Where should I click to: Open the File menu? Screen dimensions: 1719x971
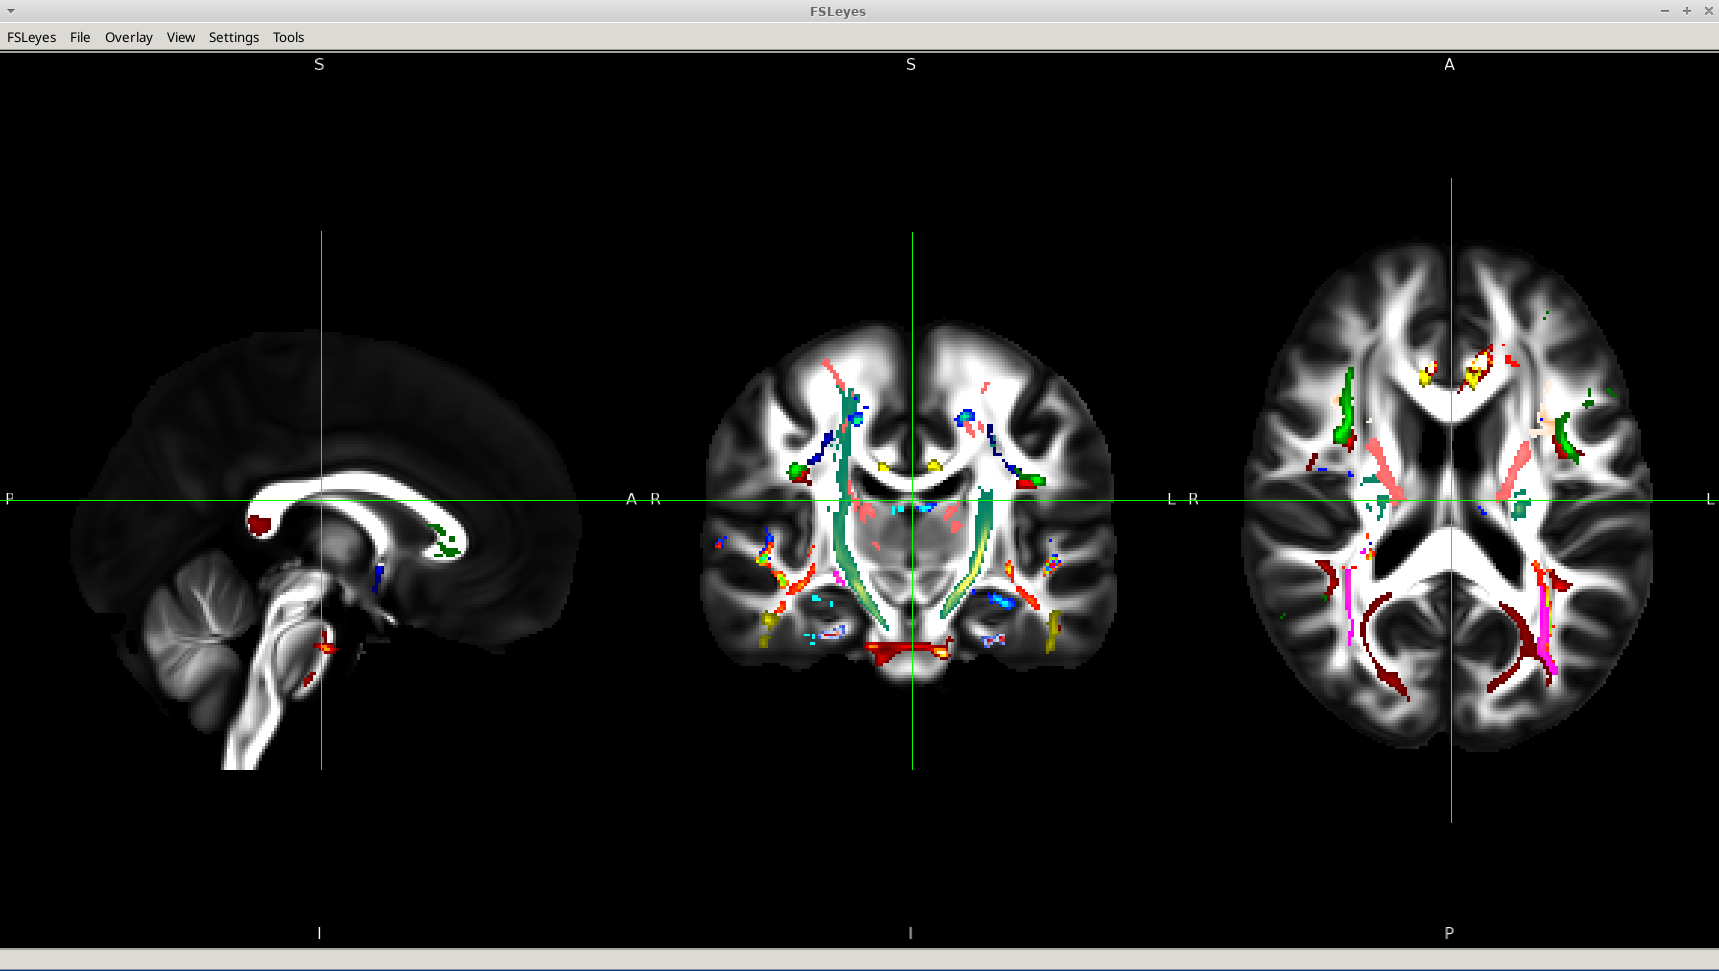80,37
